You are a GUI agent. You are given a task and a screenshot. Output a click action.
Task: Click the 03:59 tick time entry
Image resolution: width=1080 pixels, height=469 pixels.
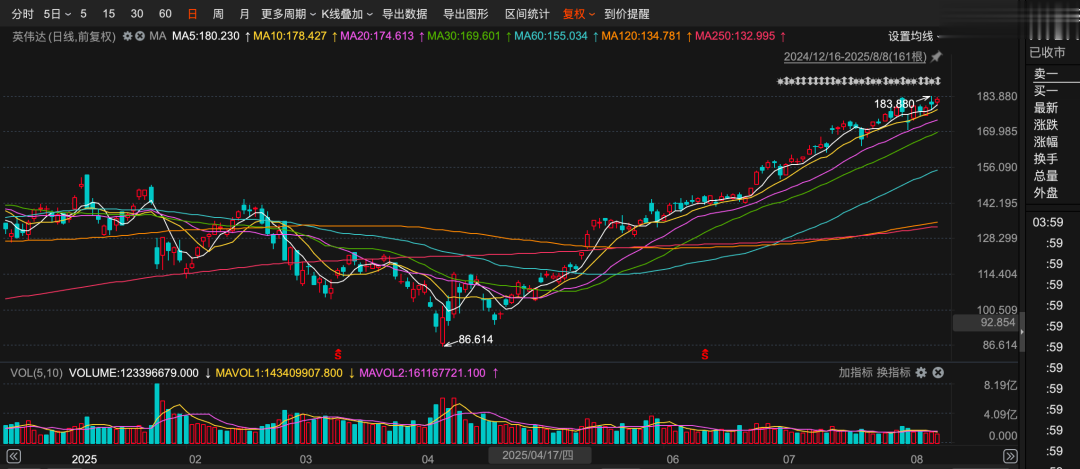pyautogui.click(x=1048, y=222)
